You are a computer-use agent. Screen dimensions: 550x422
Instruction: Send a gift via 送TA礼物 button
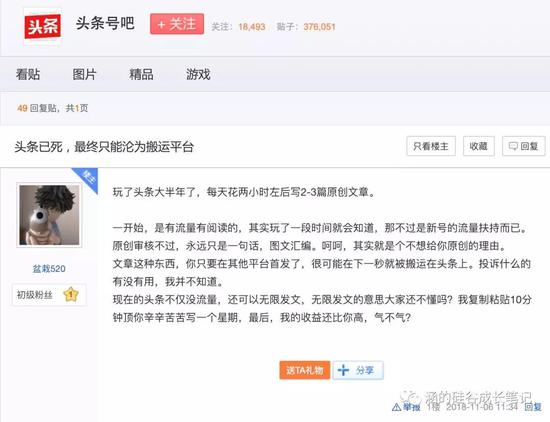304,370
